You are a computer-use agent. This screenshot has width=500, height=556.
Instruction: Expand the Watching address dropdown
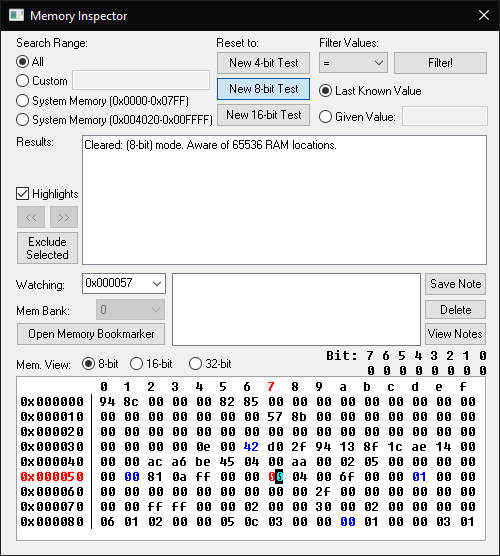[x=157, y=284]
